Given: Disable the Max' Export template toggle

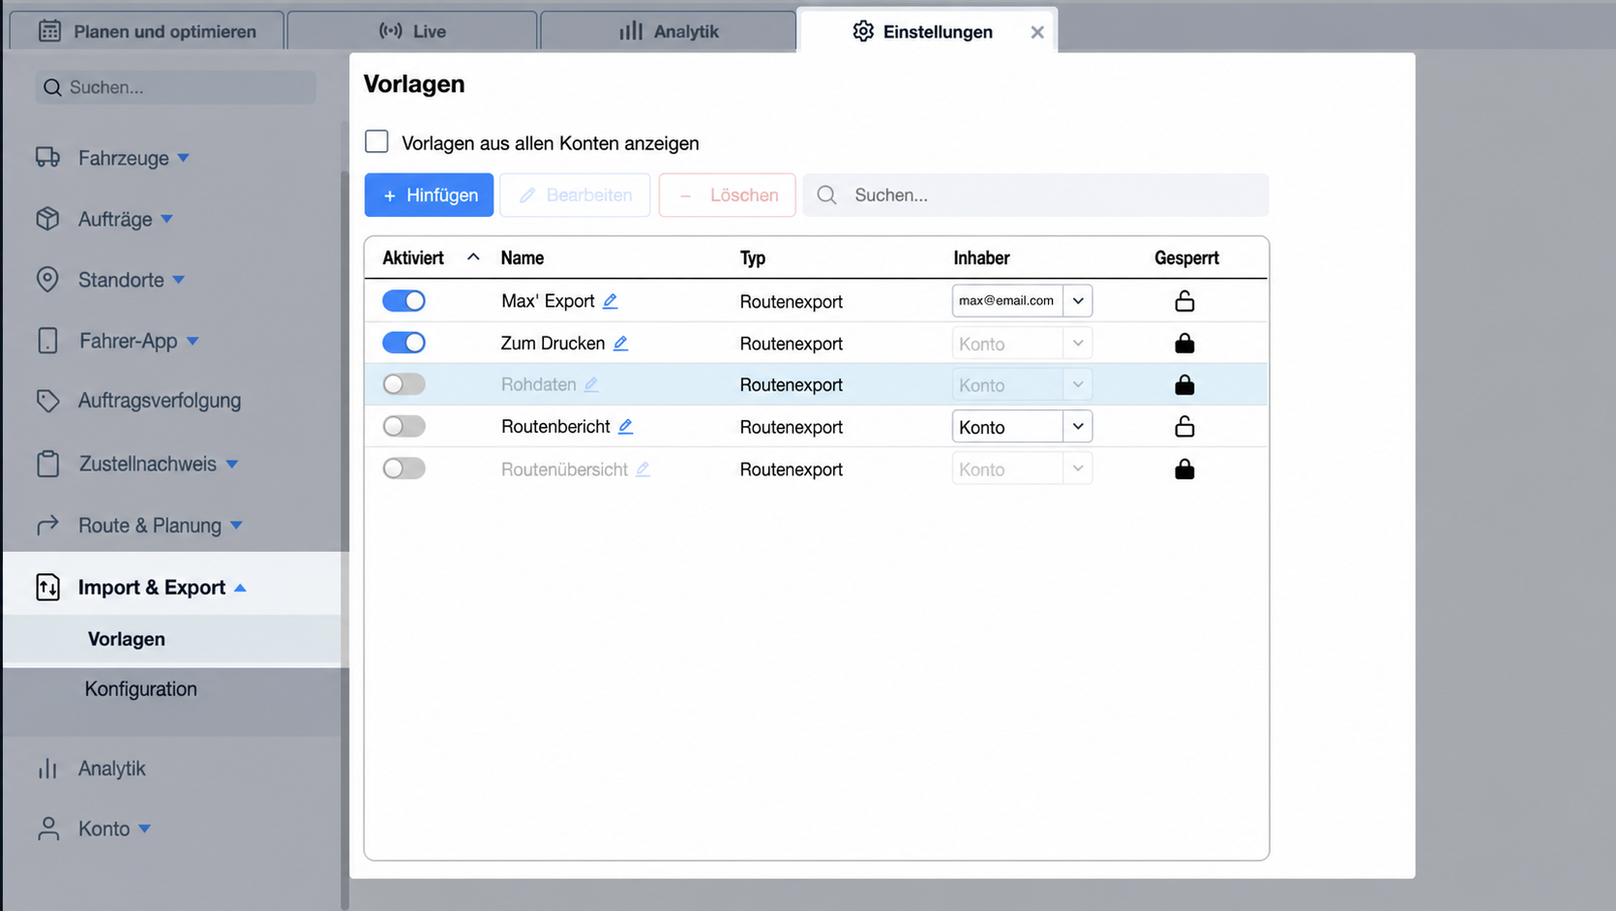Looking at the screenshot, I should [x=404, y=301].
